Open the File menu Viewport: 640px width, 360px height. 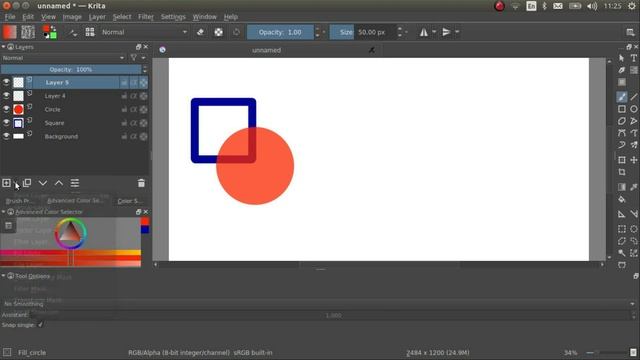point(10,17)
